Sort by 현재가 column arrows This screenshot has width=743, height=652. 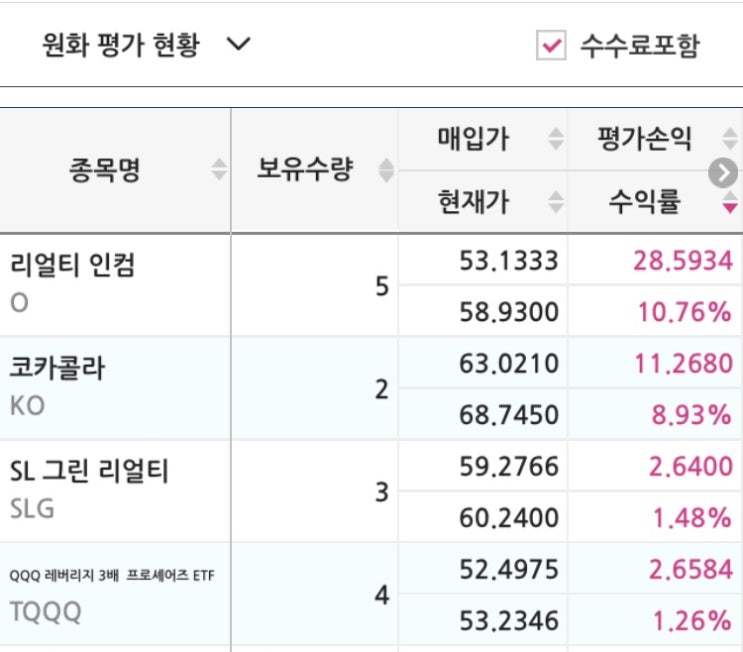coord(556,203)
